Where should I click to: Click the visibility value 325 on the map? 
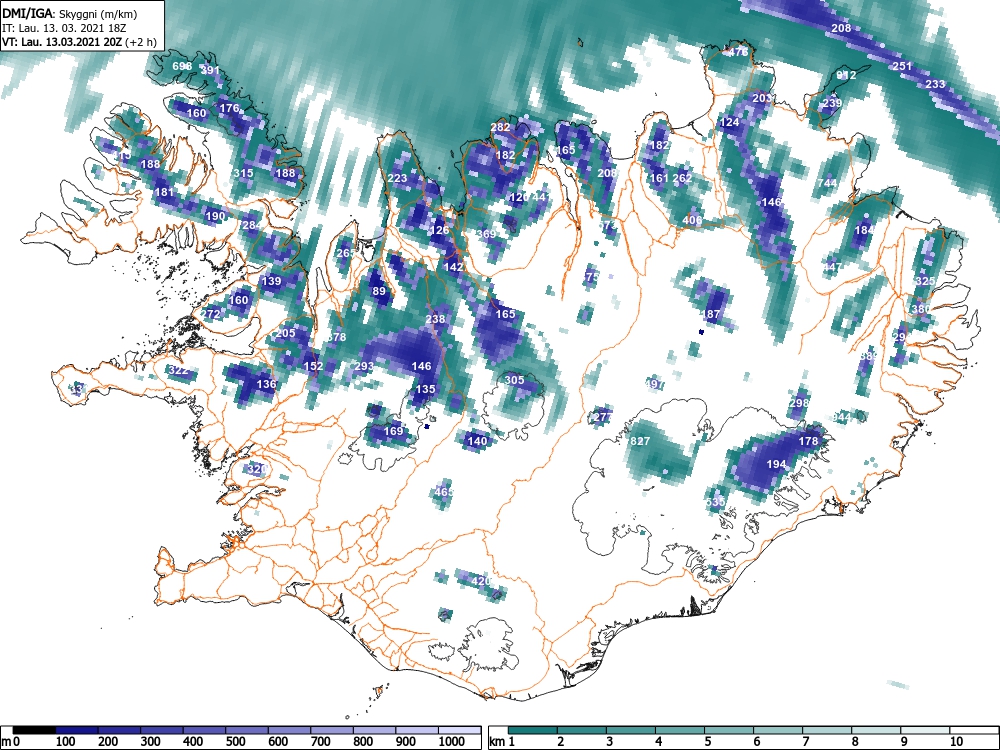(x=925, y=281)
